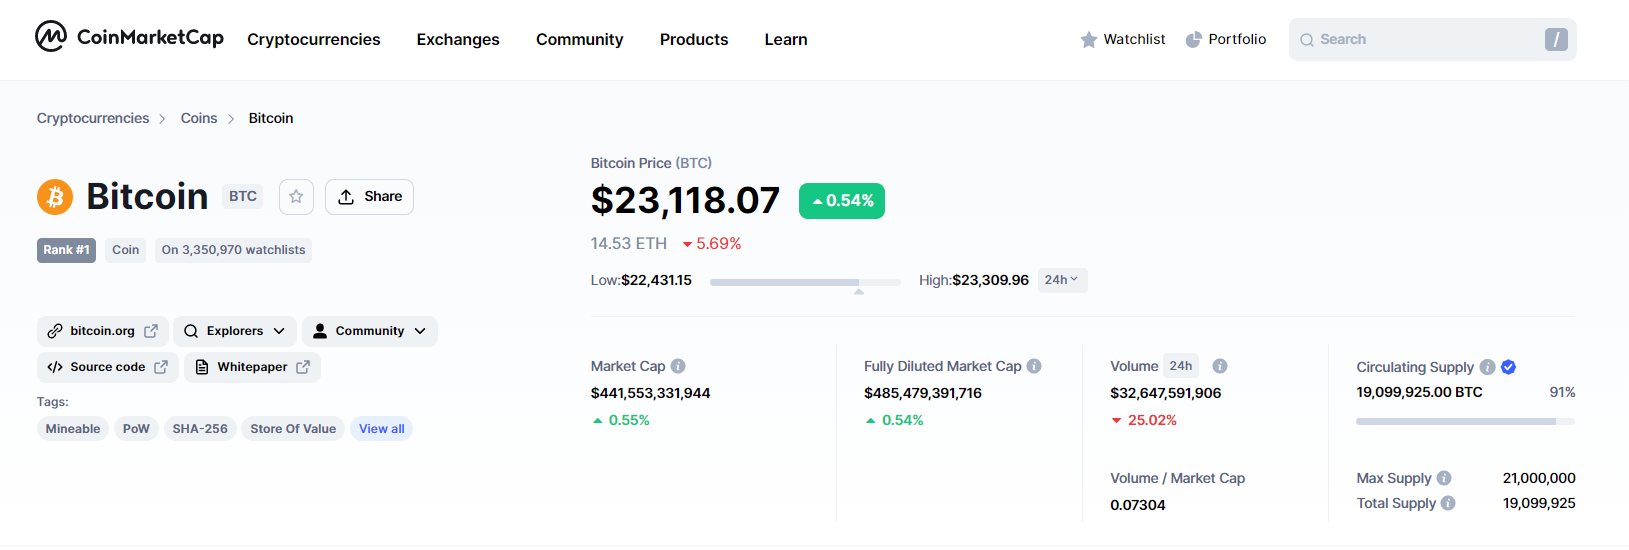
Task: Select the Store Of Value tag
Action: [x=293, y=429]
